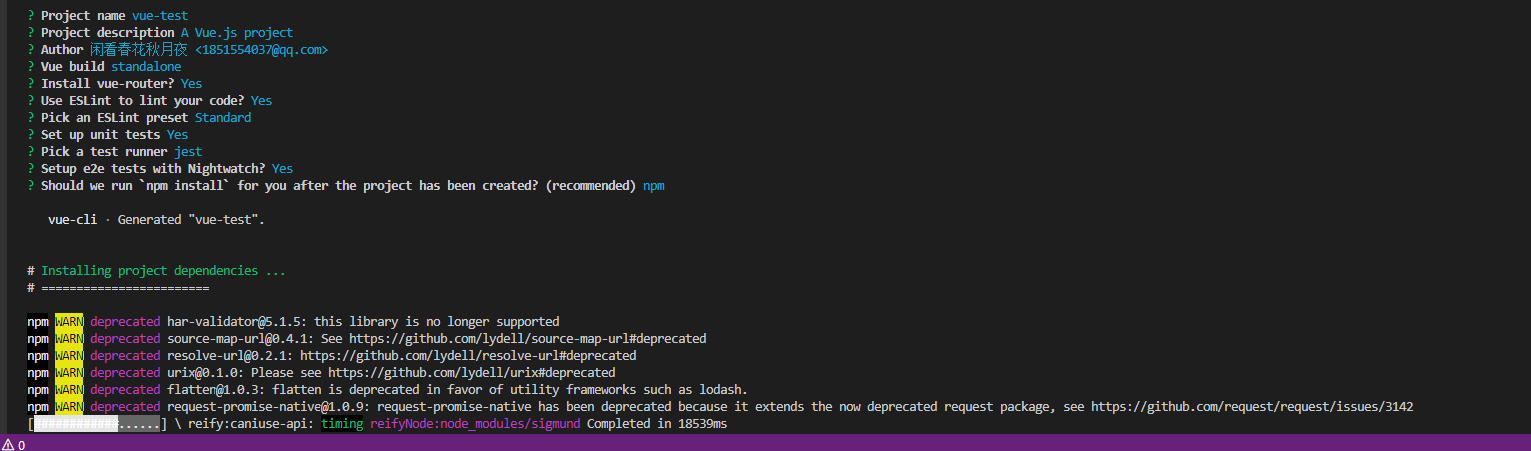Viewport: 1531px width, 451px height.
Task: Open the request issues 3142 link
Action: coord(1251,407)
